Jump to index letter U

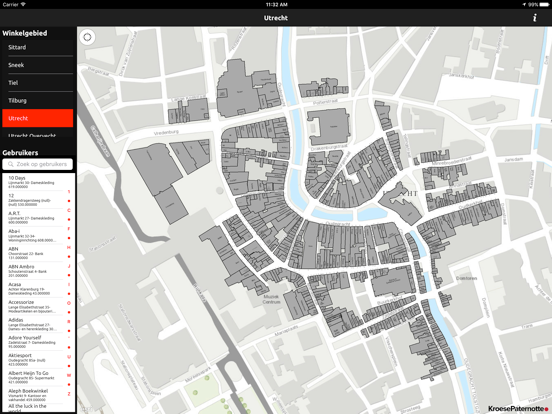tap(69, 357)
